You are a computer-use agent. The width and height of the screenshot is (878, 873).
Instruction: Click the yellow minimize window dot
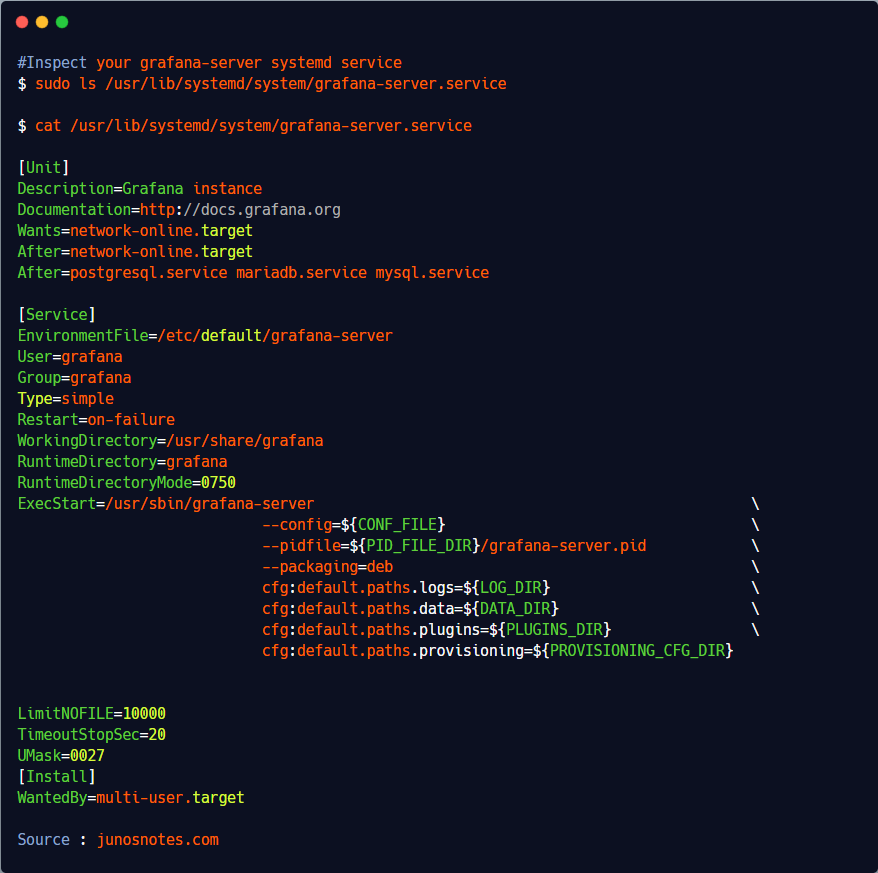(x=42, y=22)
